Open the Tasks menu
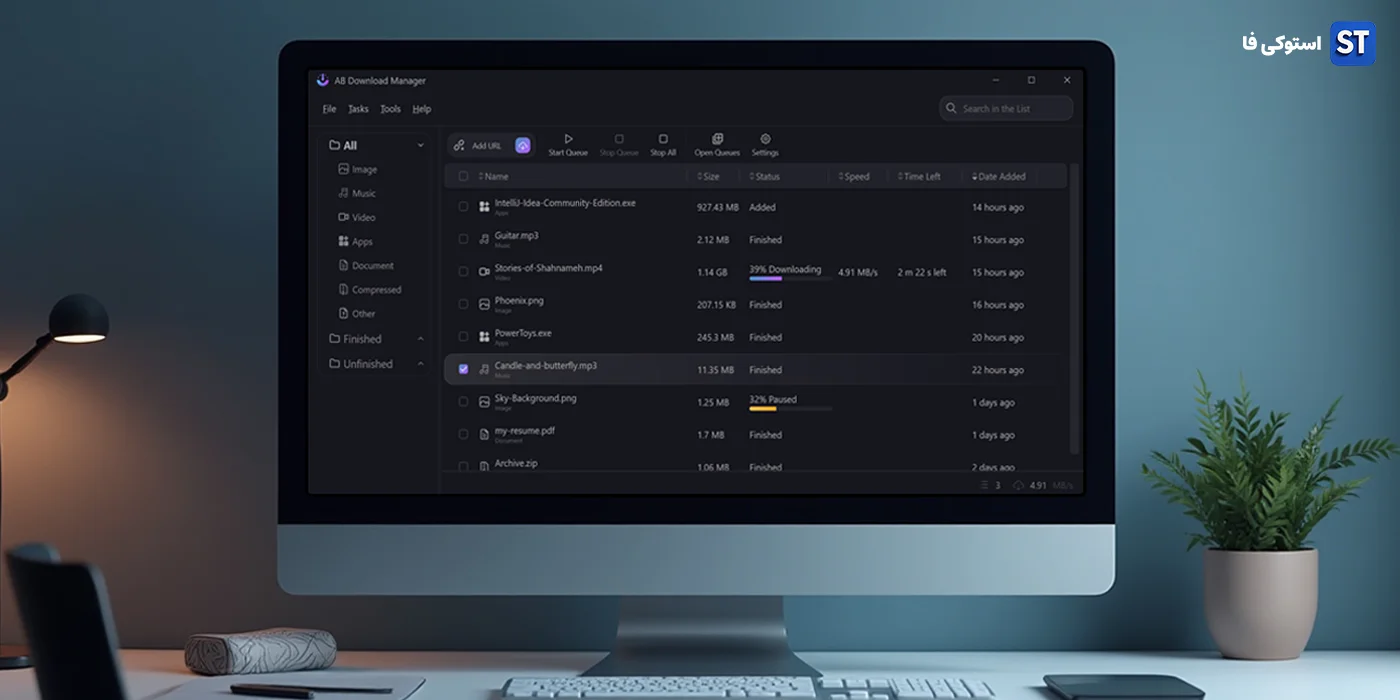The width and height of the screenshot is (1400, 700). point(358,108)
